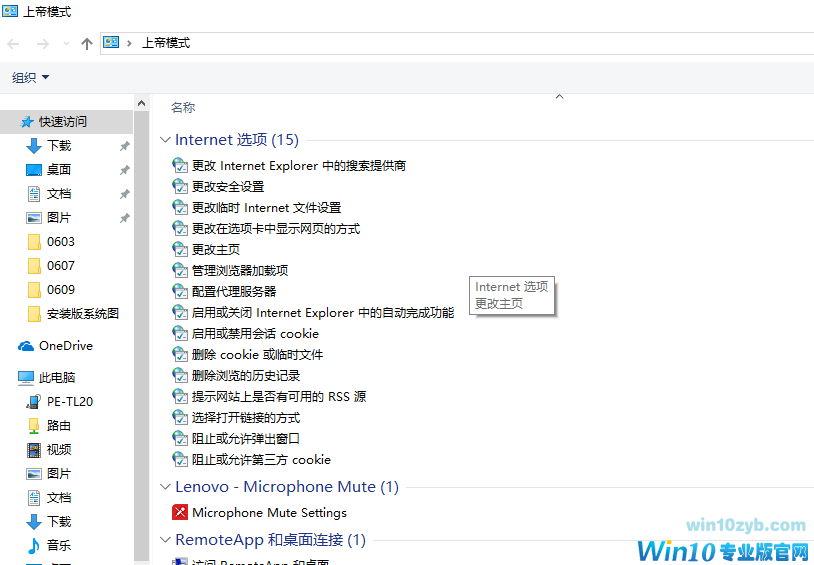Open 更改临时 Internet 文件设置

(266, 208)
